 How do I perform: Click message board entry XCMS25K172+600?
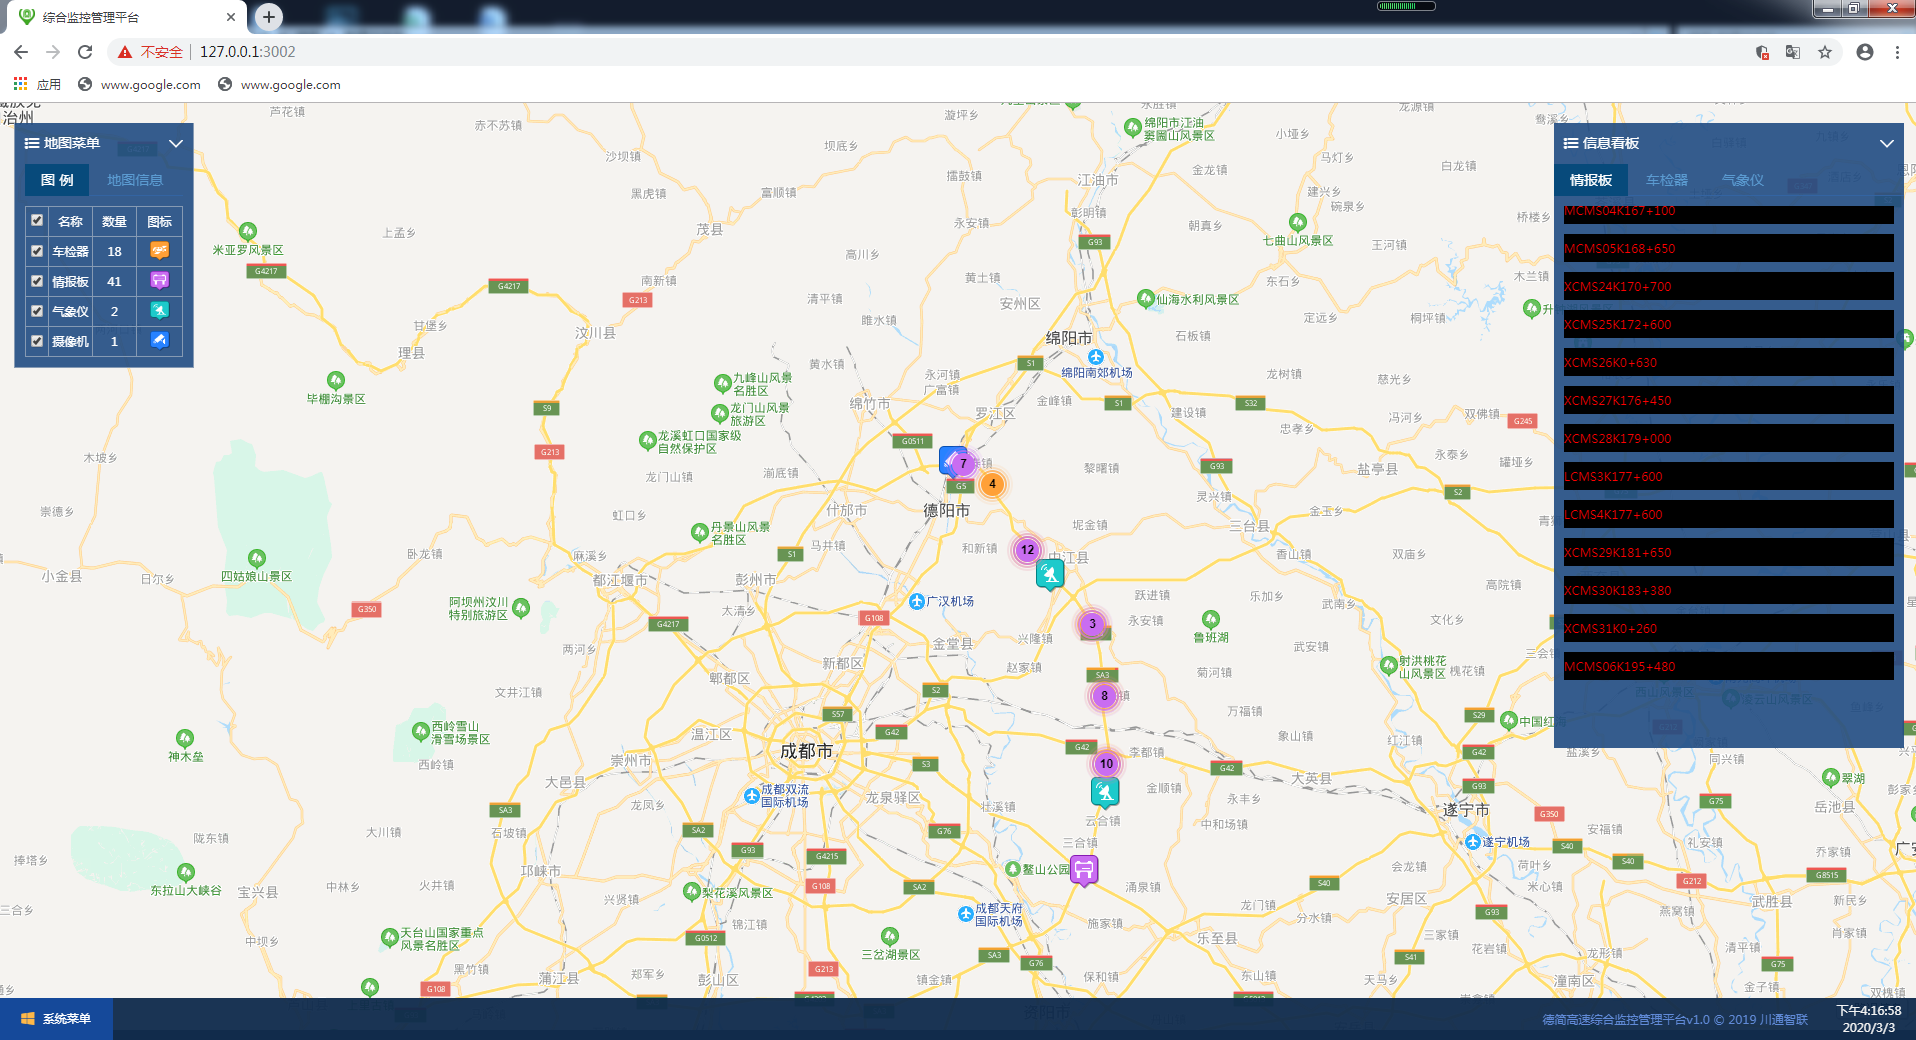coord(1728,324)
